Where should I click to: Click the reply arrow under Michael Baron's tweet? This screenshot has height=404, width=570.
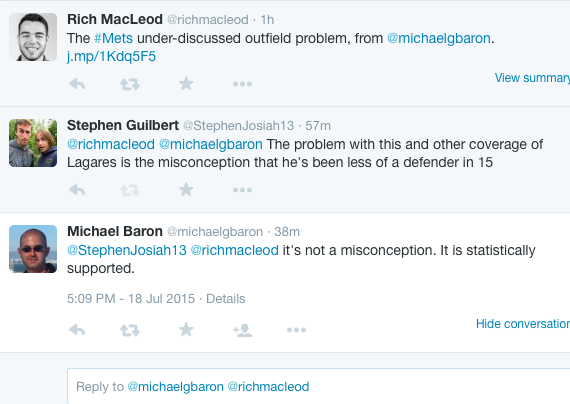[77, 330]
